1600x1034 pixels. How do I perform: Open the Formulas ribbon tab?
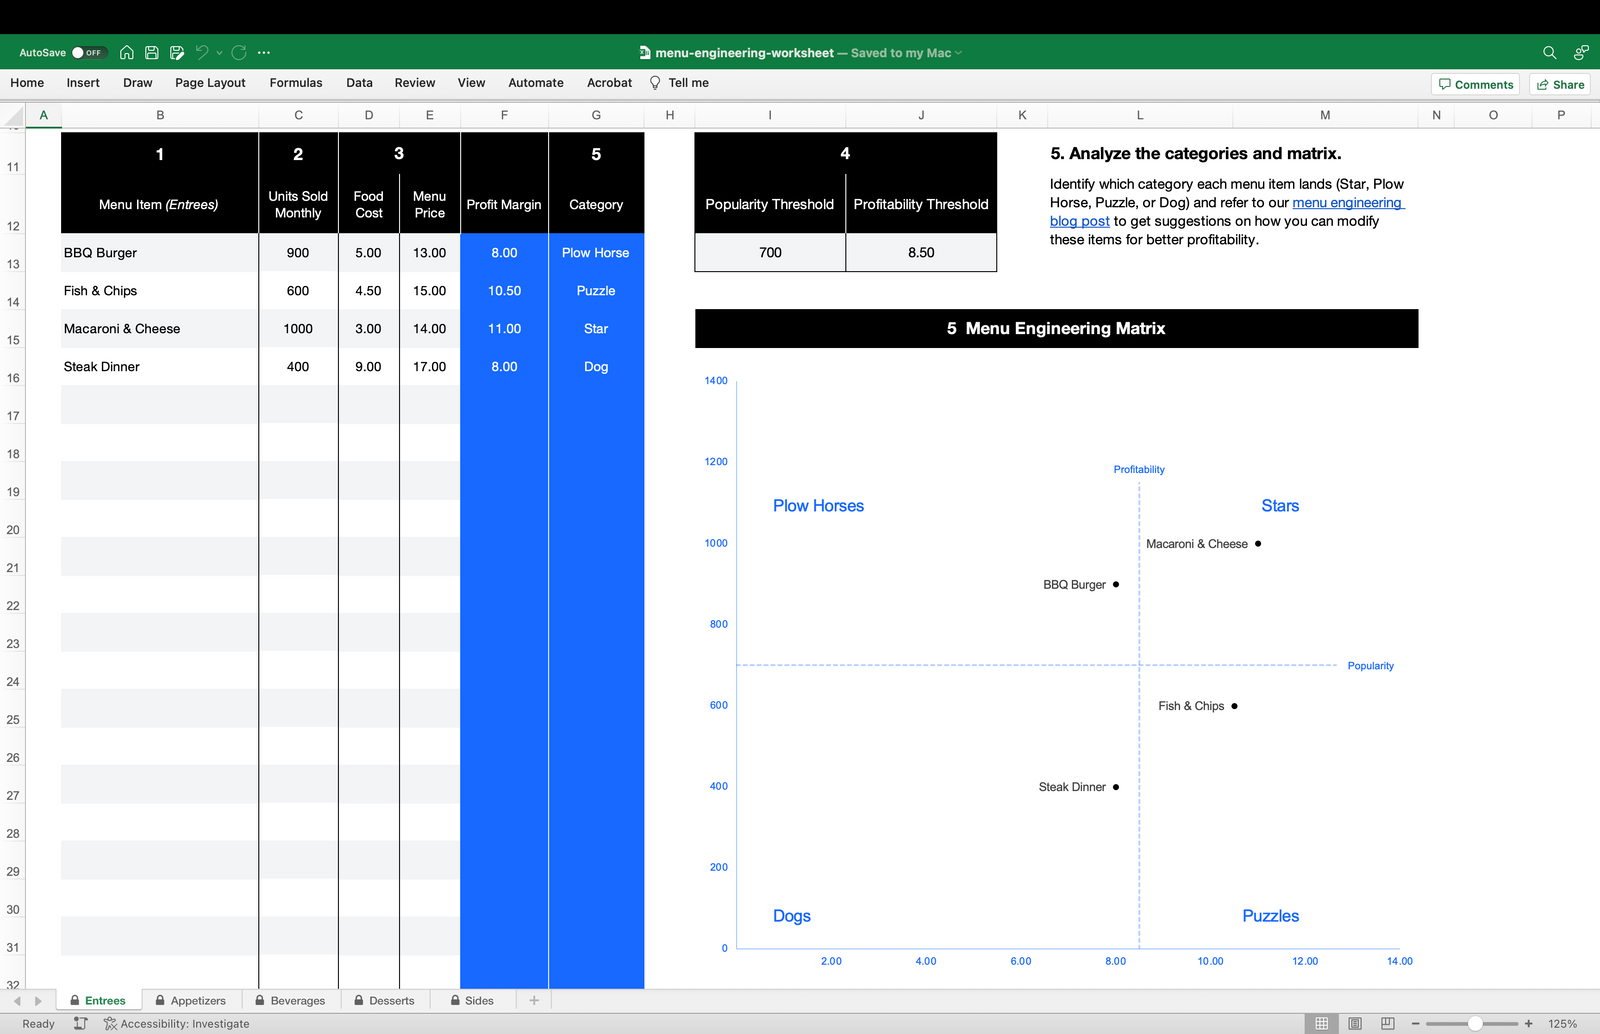tap(296, 83)
